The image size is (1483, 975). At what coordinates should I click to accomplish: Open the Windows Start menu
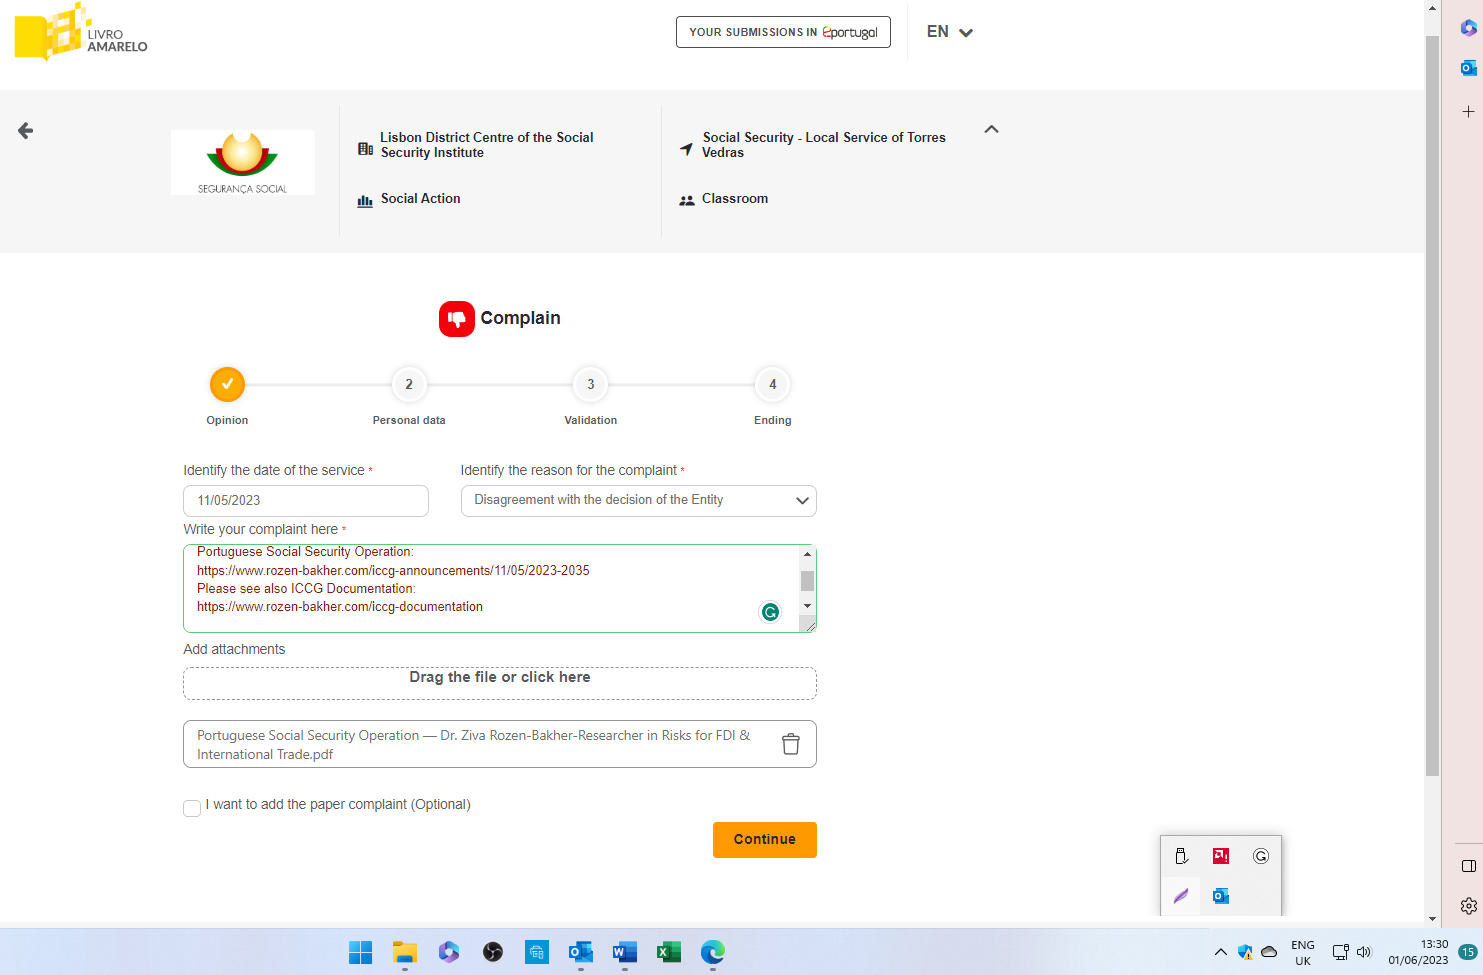[361, 952]
